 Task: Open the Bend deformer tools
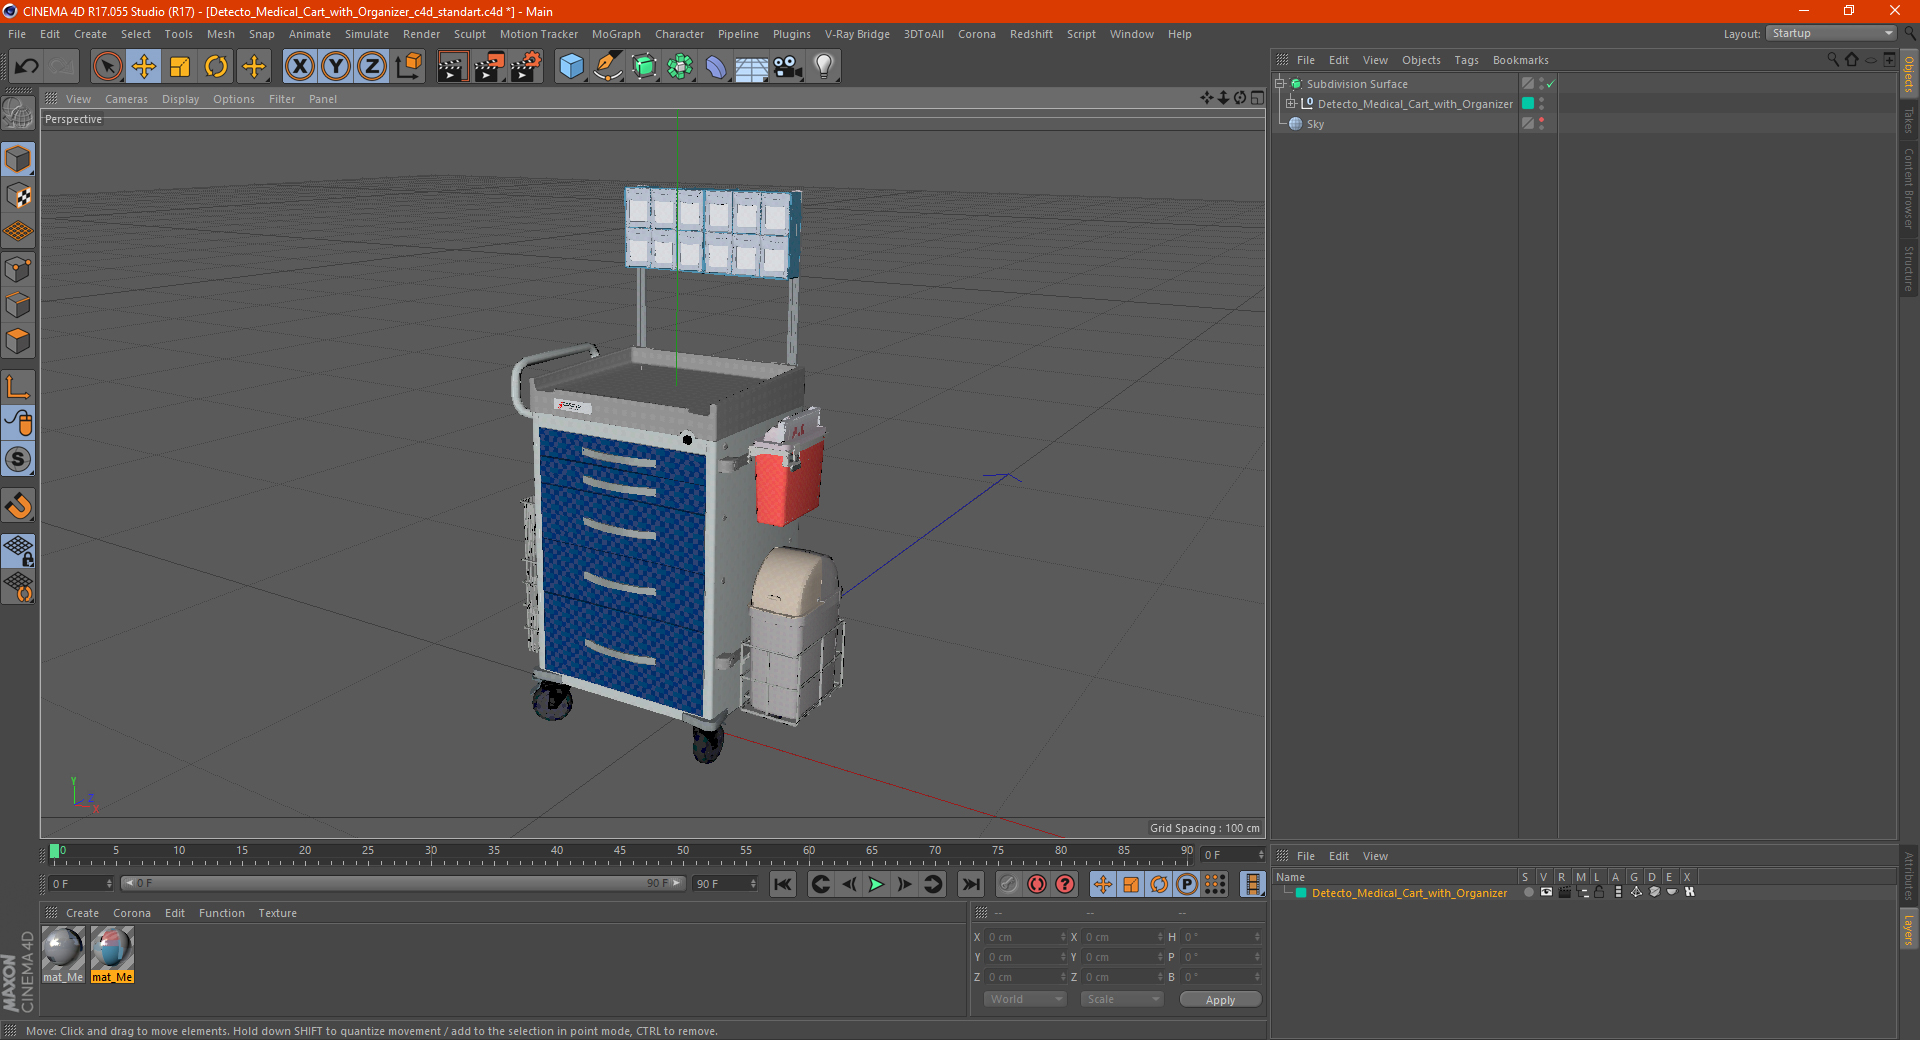click(x=716, y=67)
